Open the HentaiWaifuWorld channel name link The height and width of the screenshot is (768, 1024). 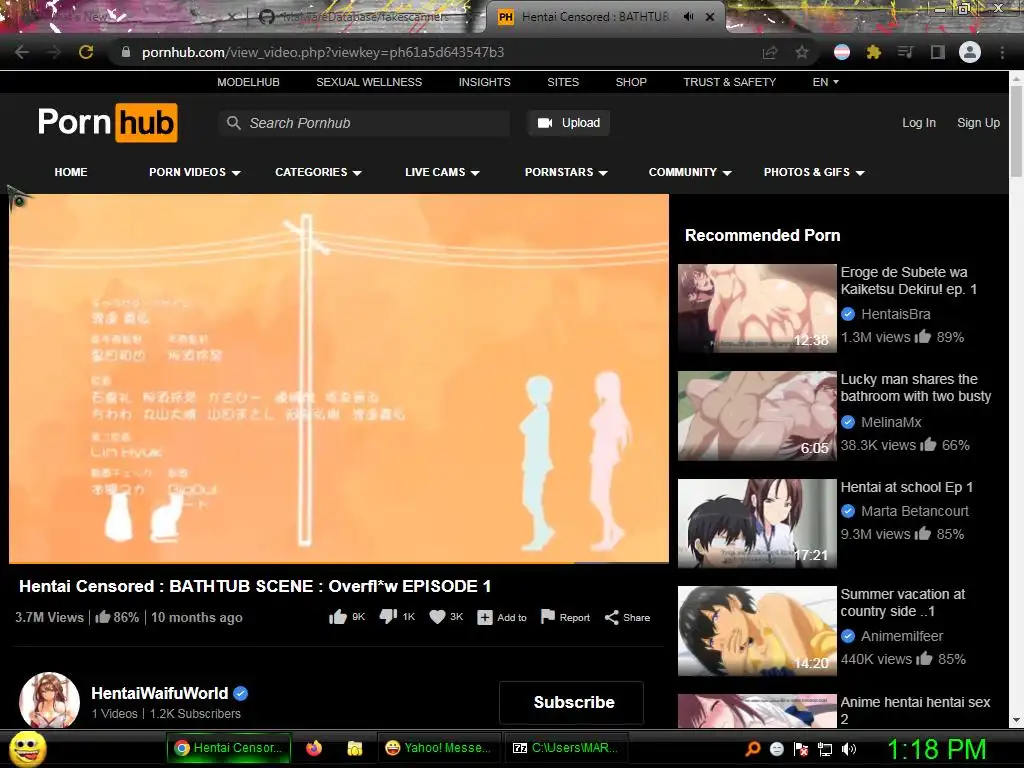[x=159, y=694]
